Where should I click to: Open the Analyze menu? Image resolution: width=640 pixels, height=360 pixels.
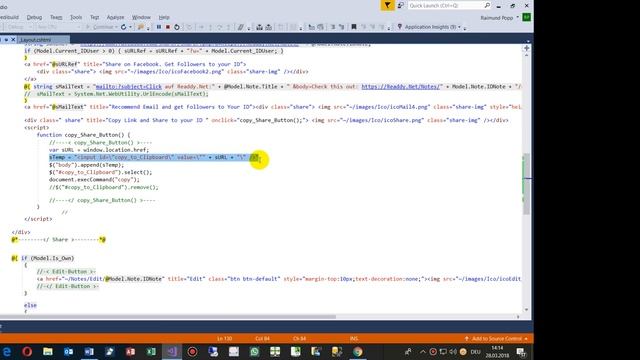click(115, 17)
